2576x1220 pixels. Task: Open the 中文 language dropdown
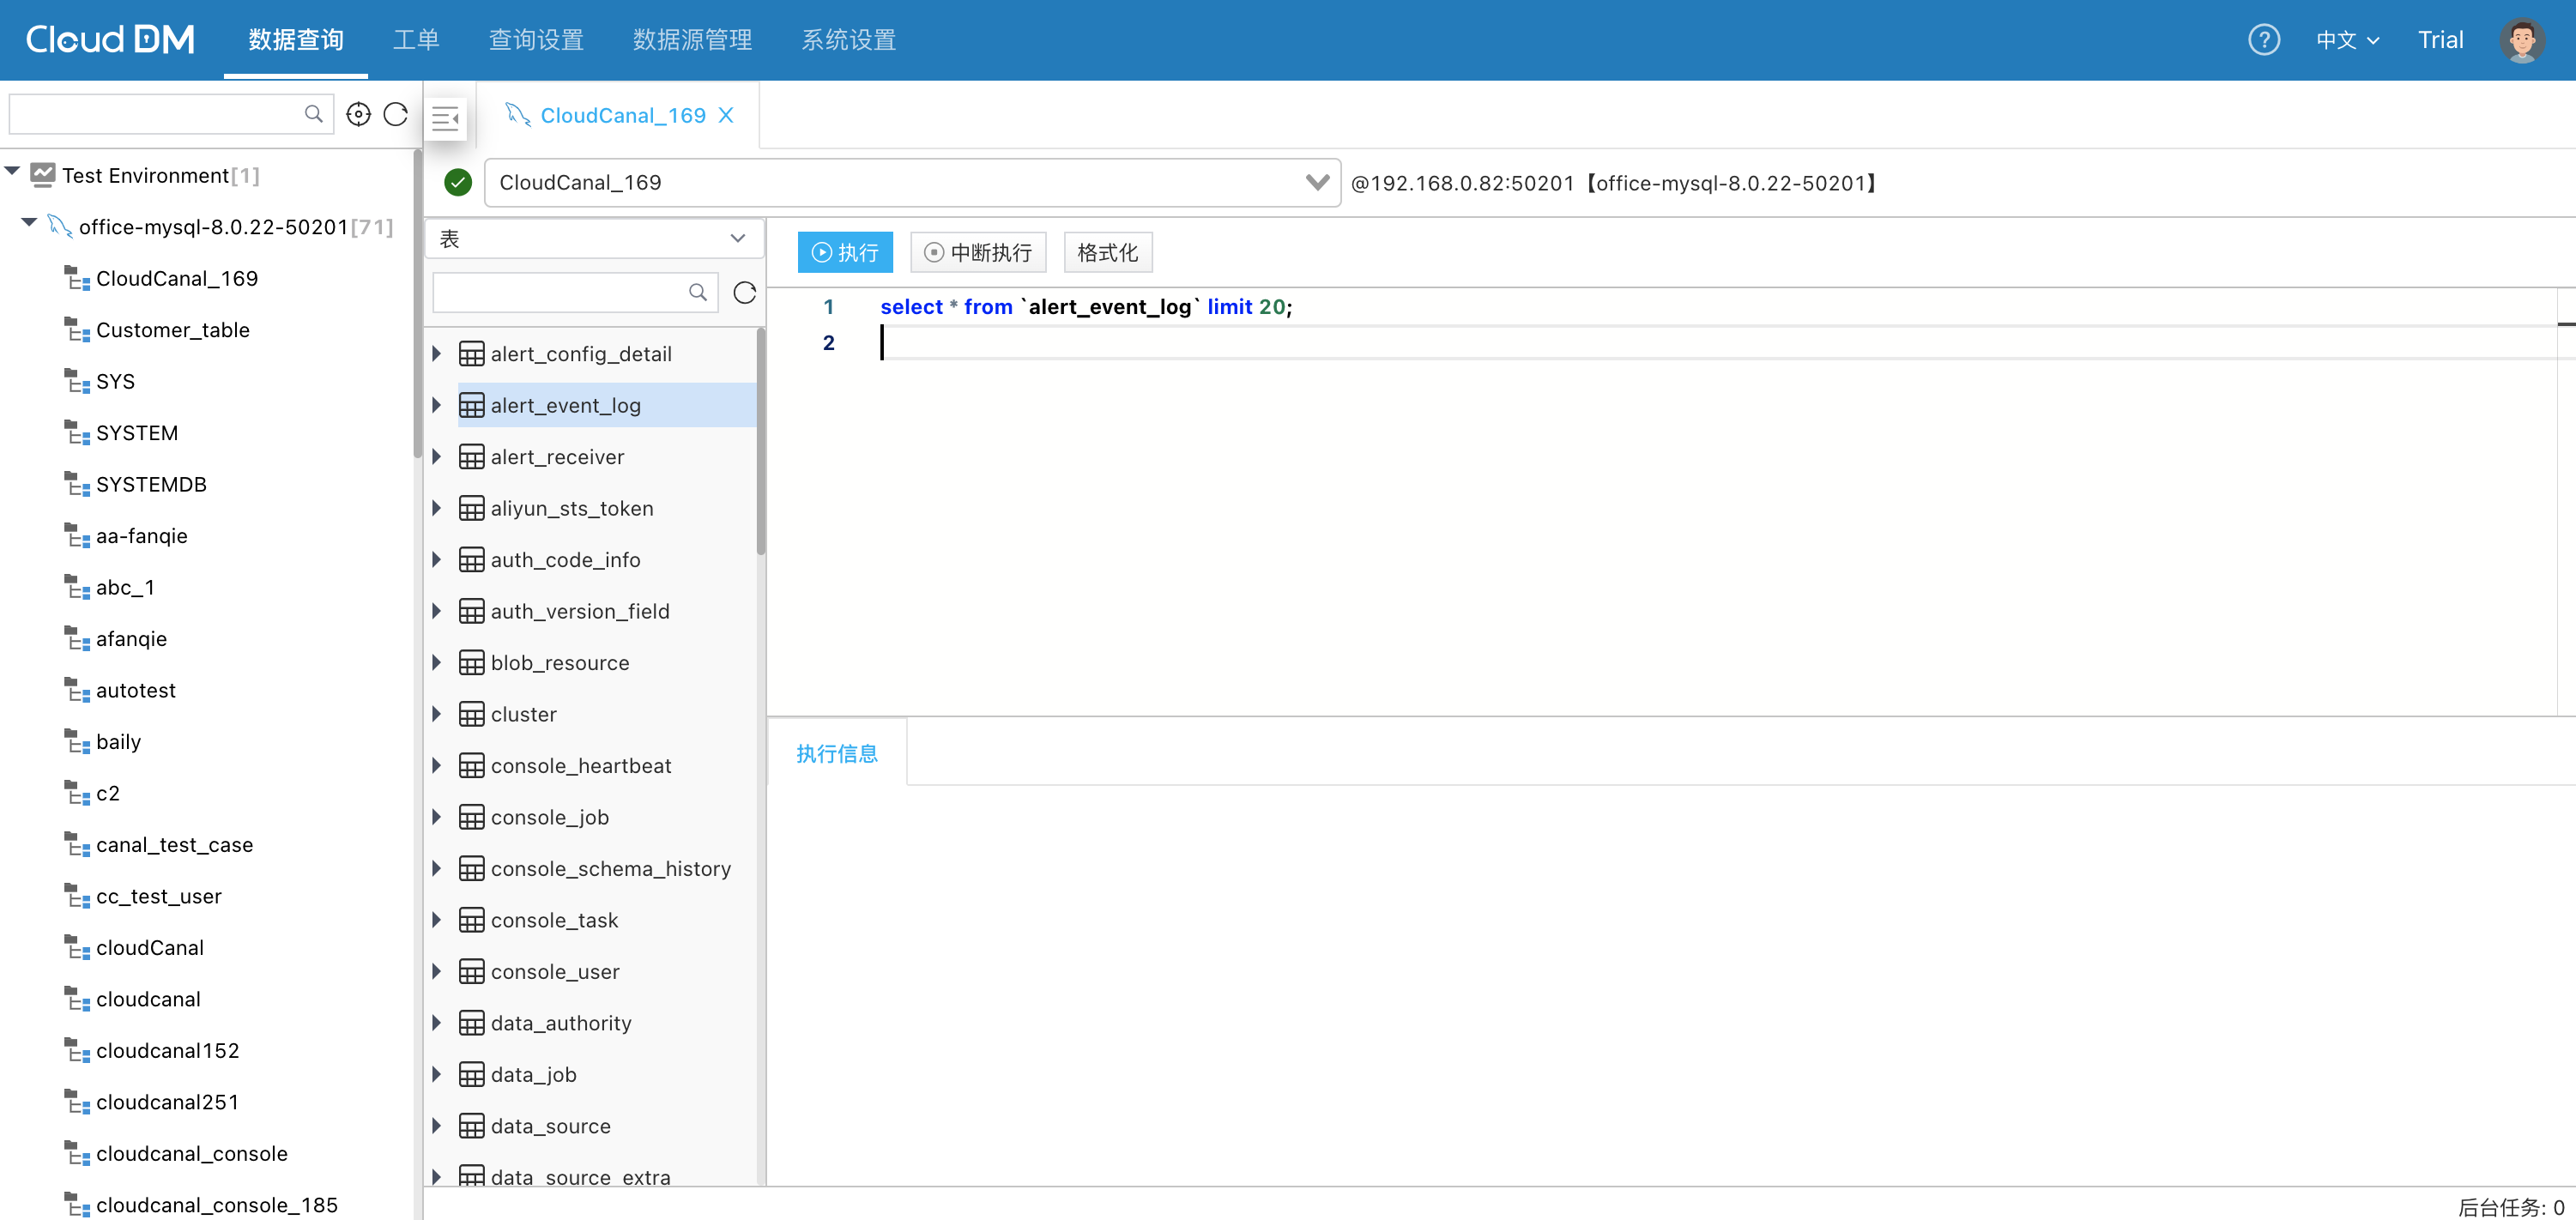[2347, 40]
